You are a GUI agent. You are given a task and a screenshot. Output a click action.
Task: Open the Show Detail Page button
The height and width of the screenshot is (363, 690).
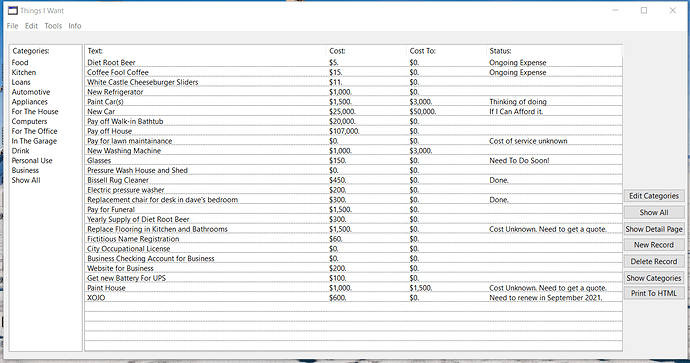pos(654,229)
